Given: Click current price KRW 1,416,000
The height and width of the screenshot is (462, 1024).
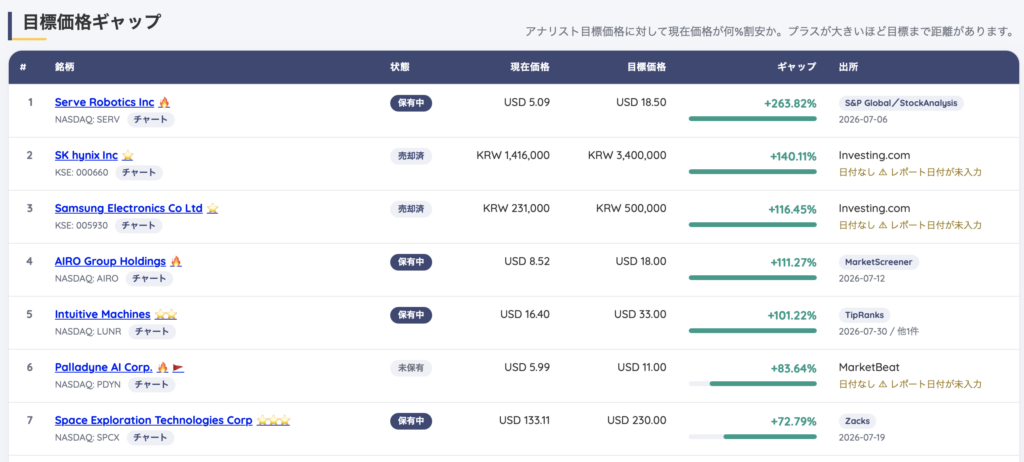Looking at the screenshot, I should (513, 156).
